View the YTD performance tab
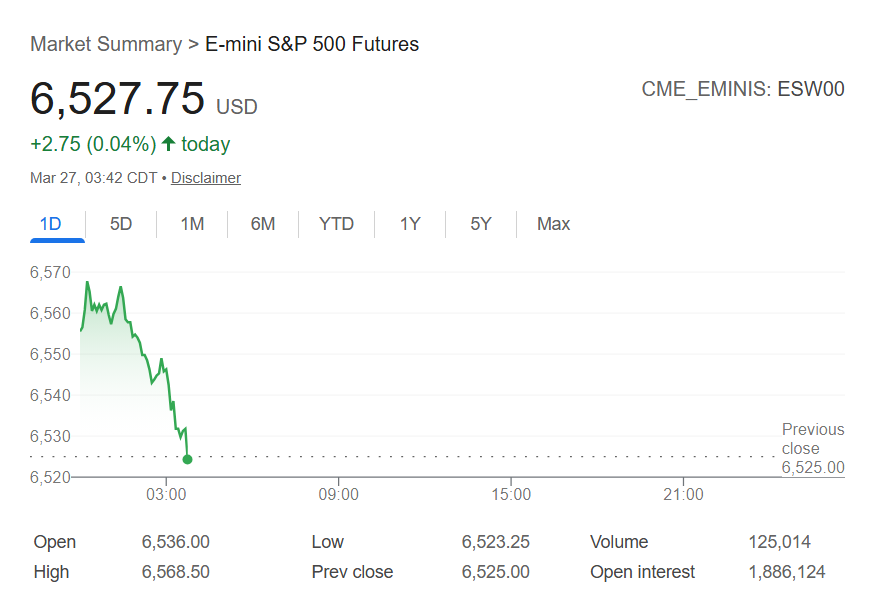Image resolution: width=884 pixels, height=592 pixels. pos(336,224)
